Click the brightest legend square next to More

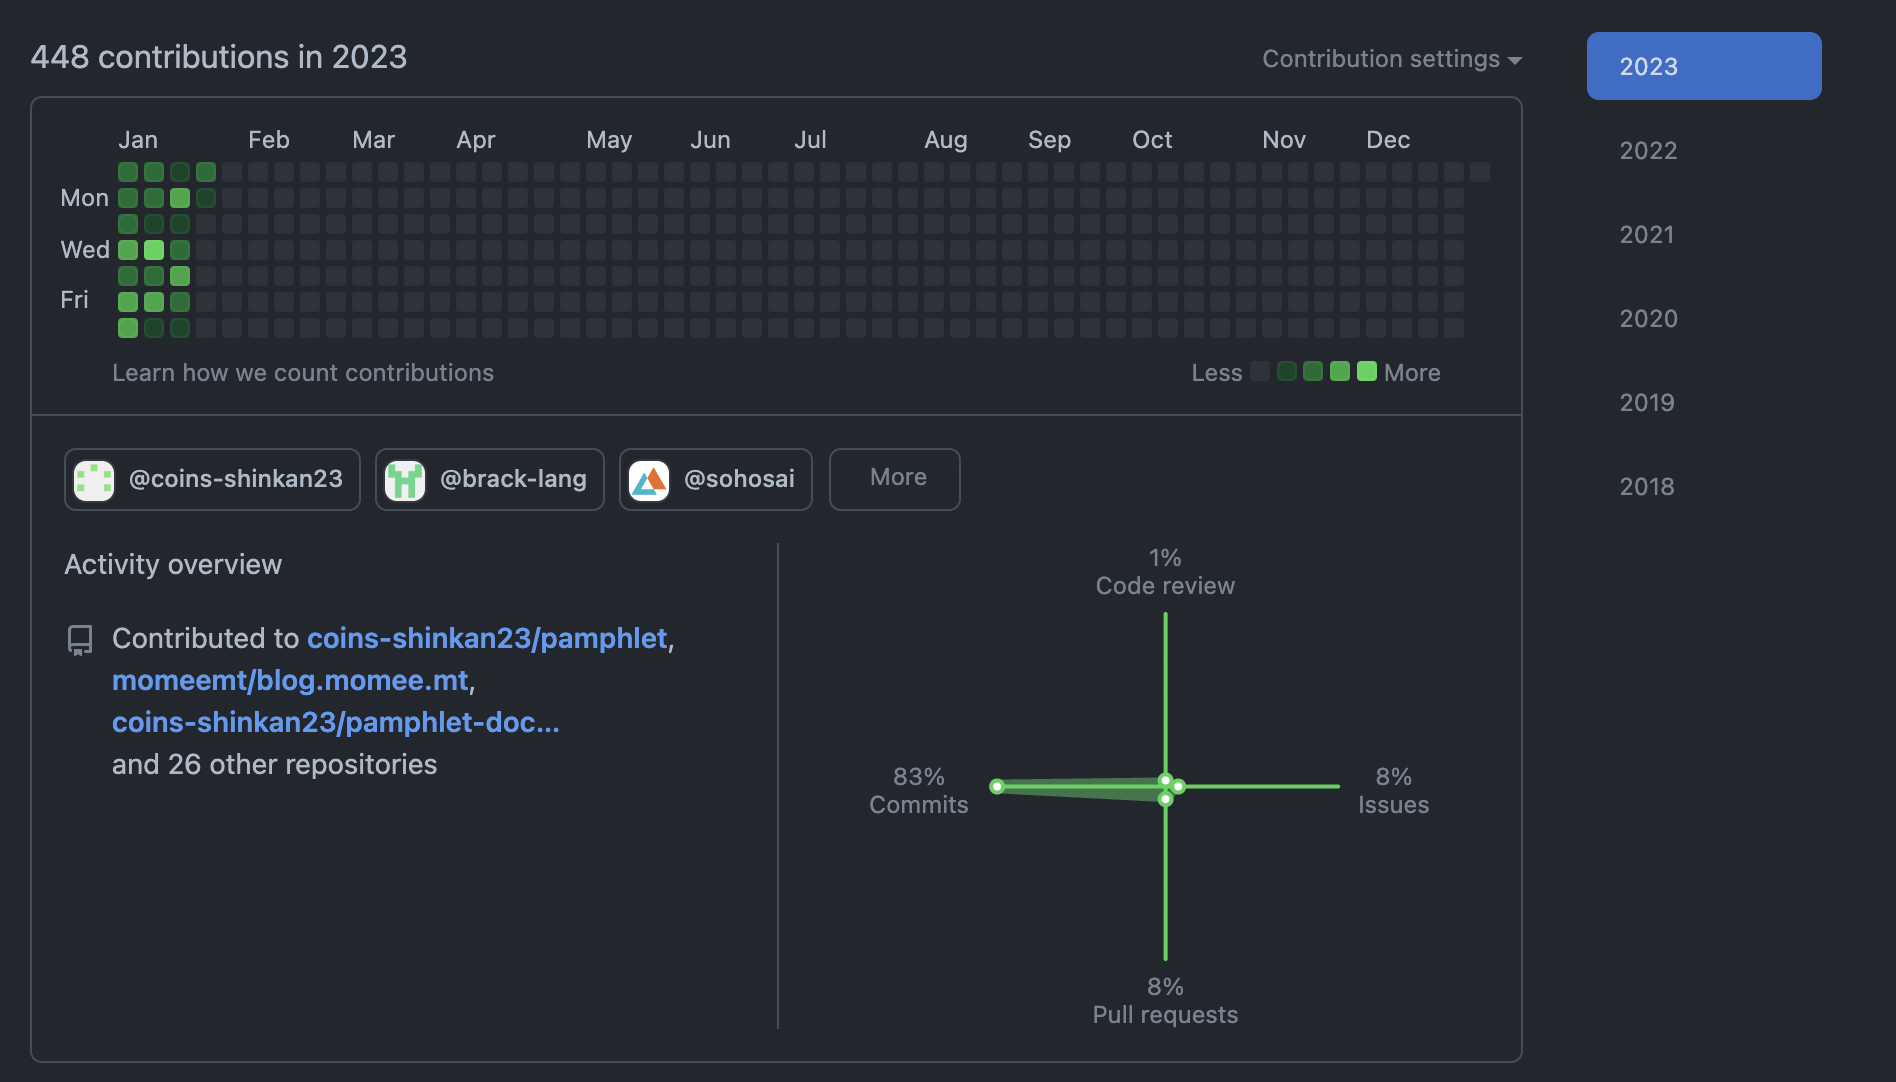(x=1367, y=371)
